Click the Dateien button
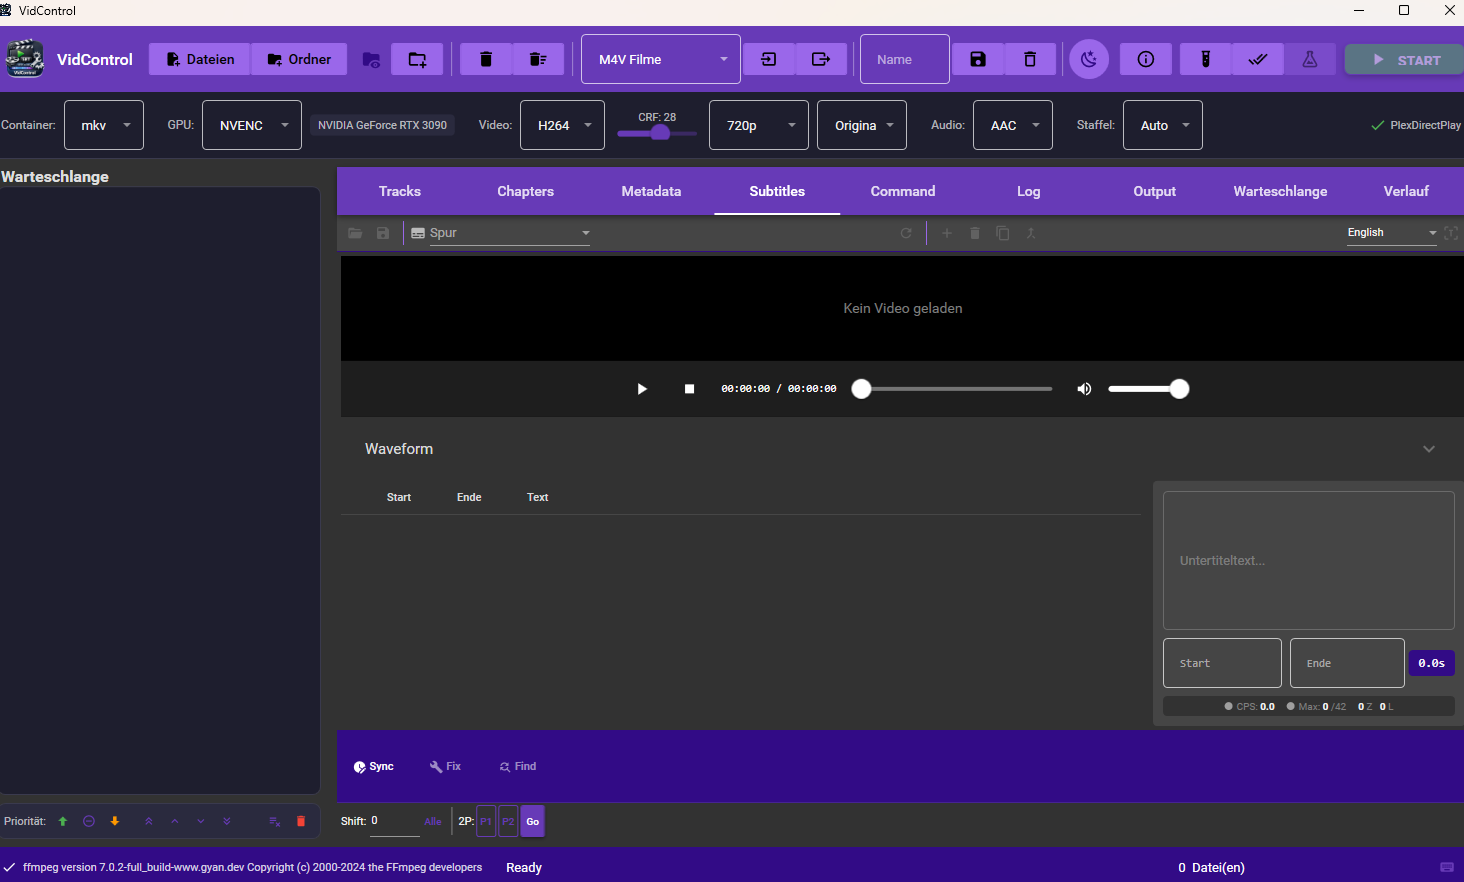1464x882 pixels. coord(200,59)
